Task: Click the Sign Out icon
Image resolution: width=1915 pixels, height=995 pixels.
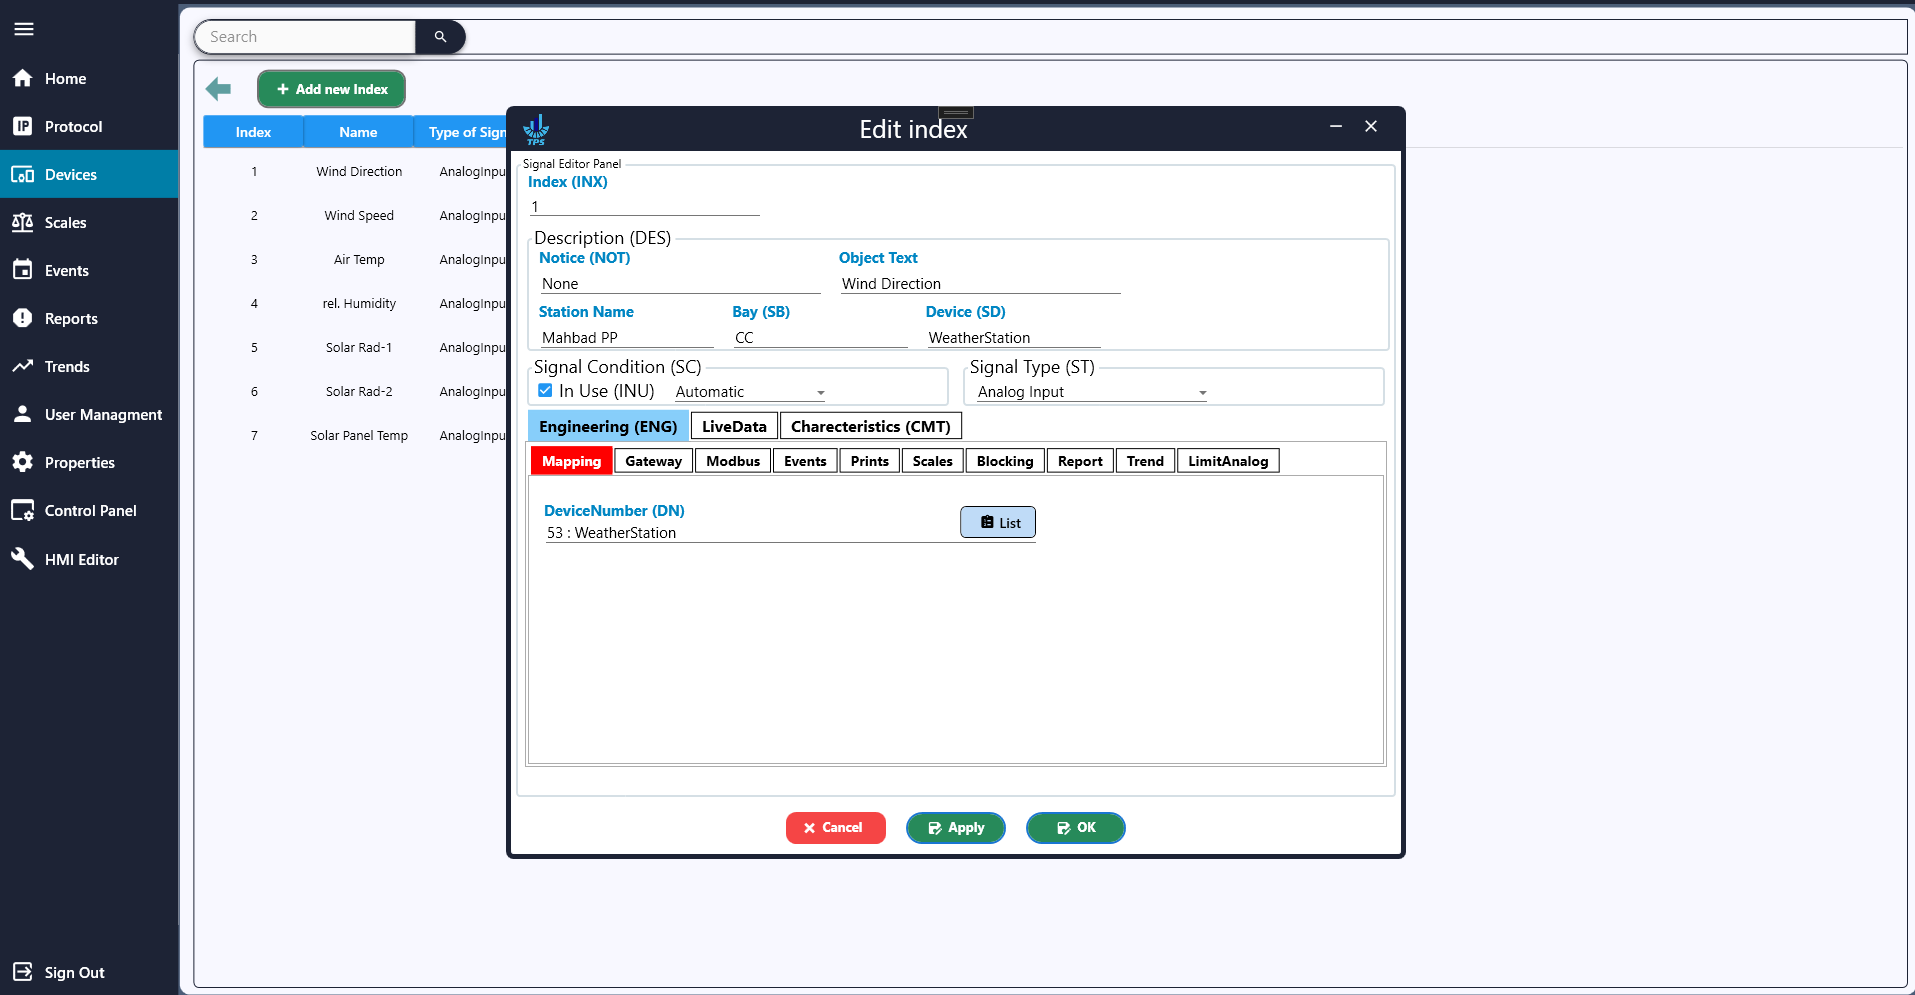Action: (23, 972)
